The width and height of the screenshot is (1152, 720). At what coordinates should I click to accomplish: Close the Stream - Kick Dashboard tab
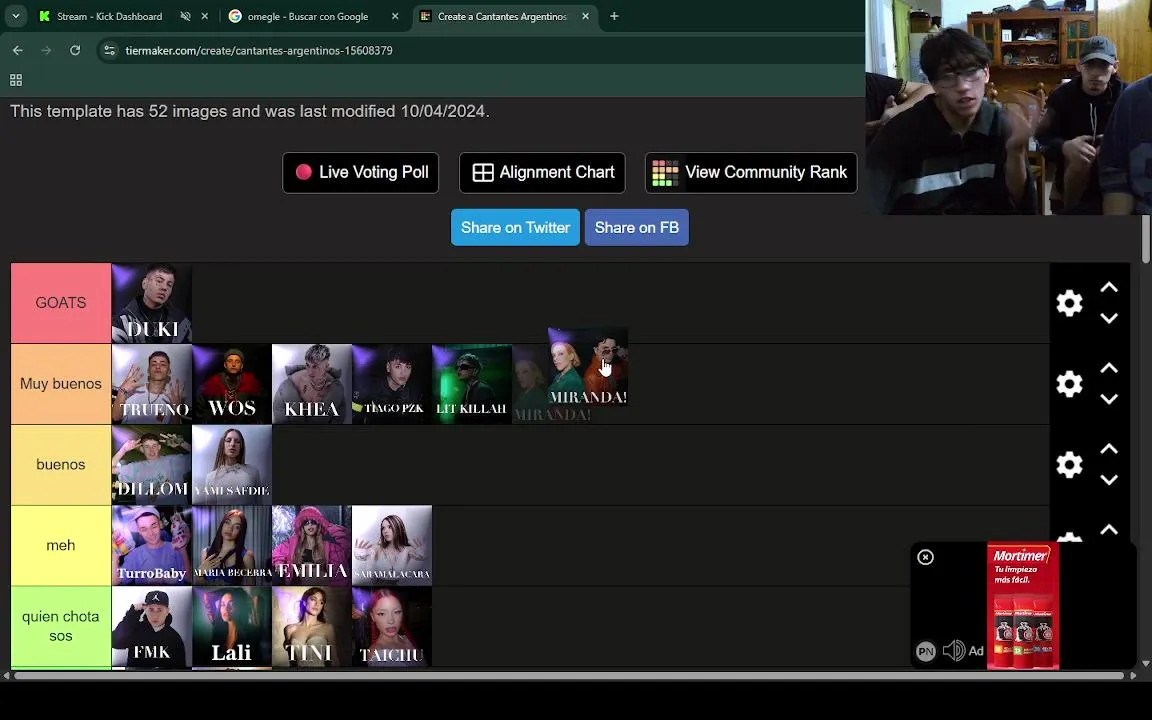205,16
